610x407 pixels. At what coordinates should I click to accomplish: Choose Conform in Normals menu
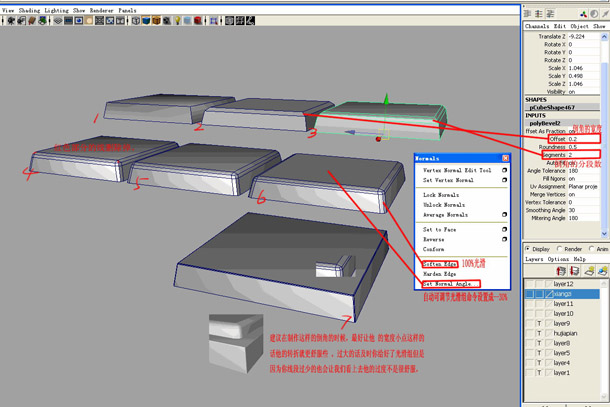tap(433, 249)
